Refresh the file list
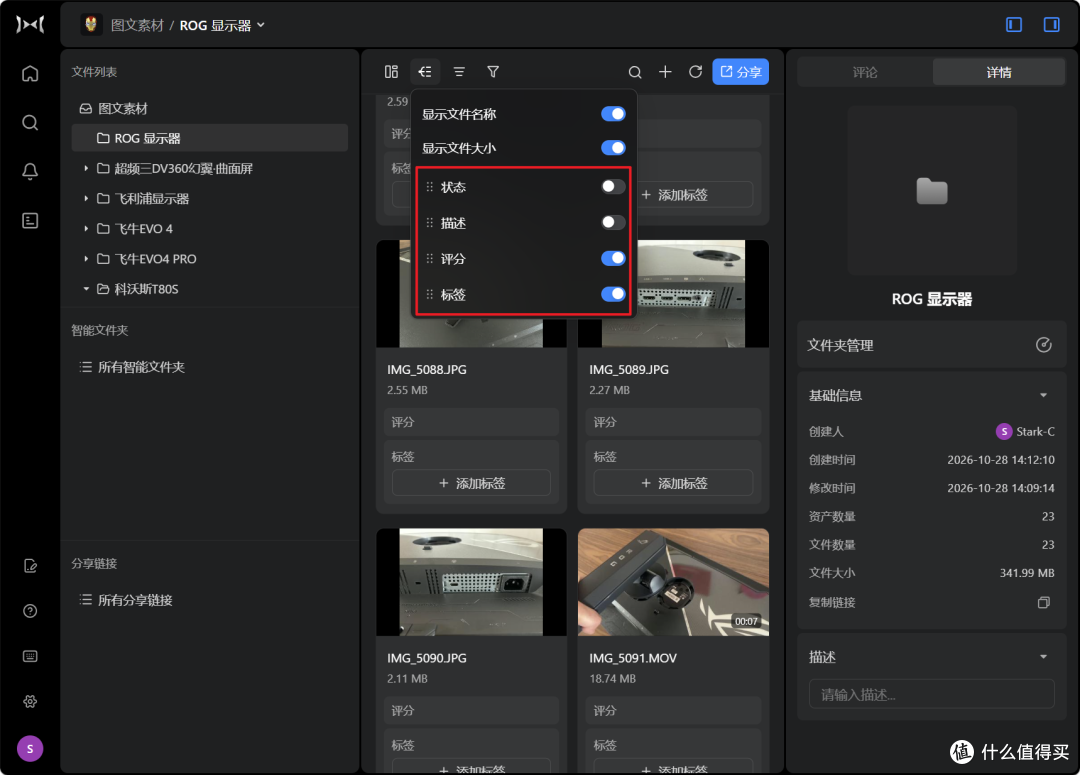 click(x=696, y=72)
